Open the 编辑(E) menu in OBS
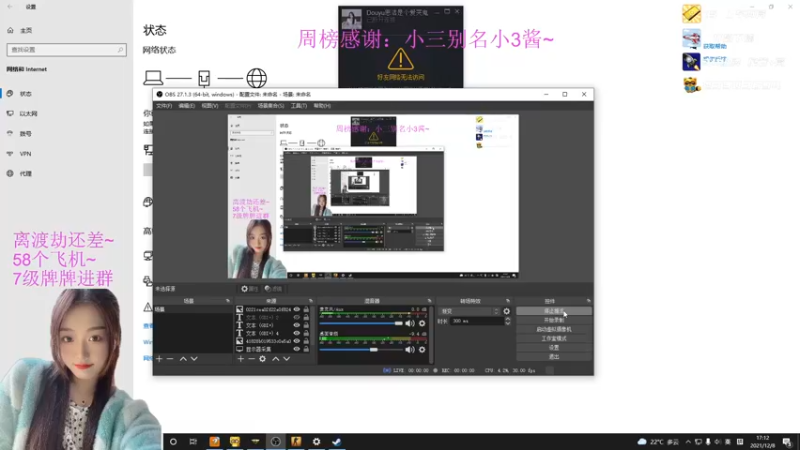Image resolution: width=800 pixels, height=450 pixels. [187, 106]
